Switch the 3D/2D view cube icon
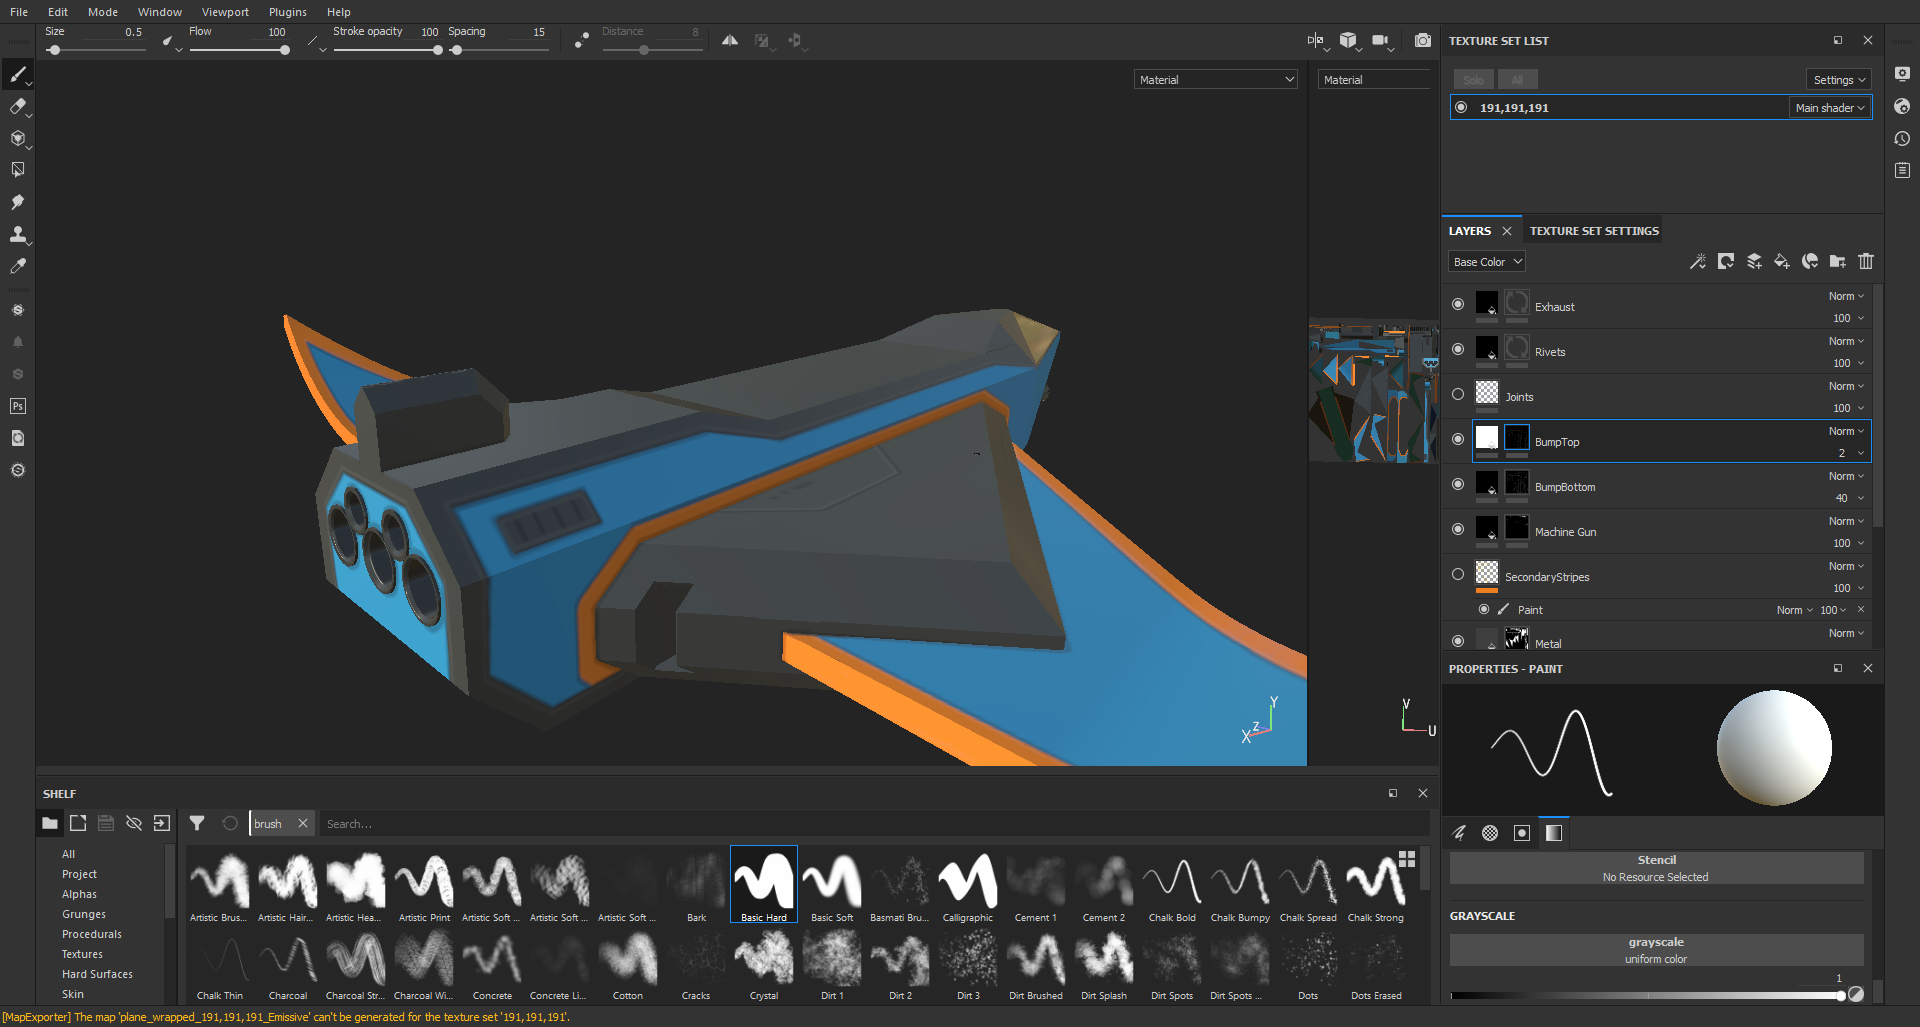Viewport: 1920px width, 1027px height. click(1348, 41)
